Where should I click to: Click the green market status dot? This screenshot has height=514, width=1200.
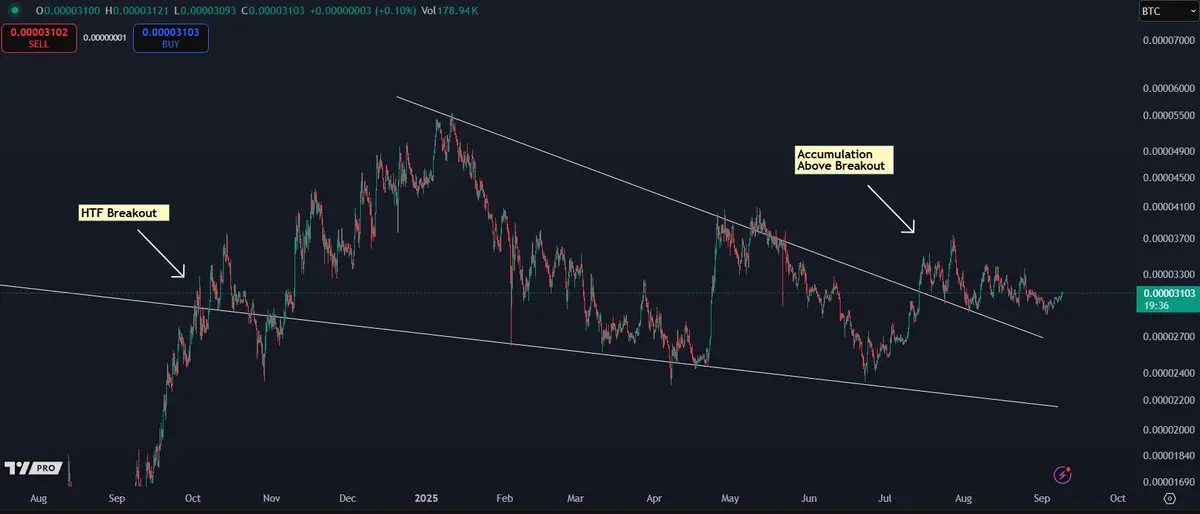click(x=14, y=9)
